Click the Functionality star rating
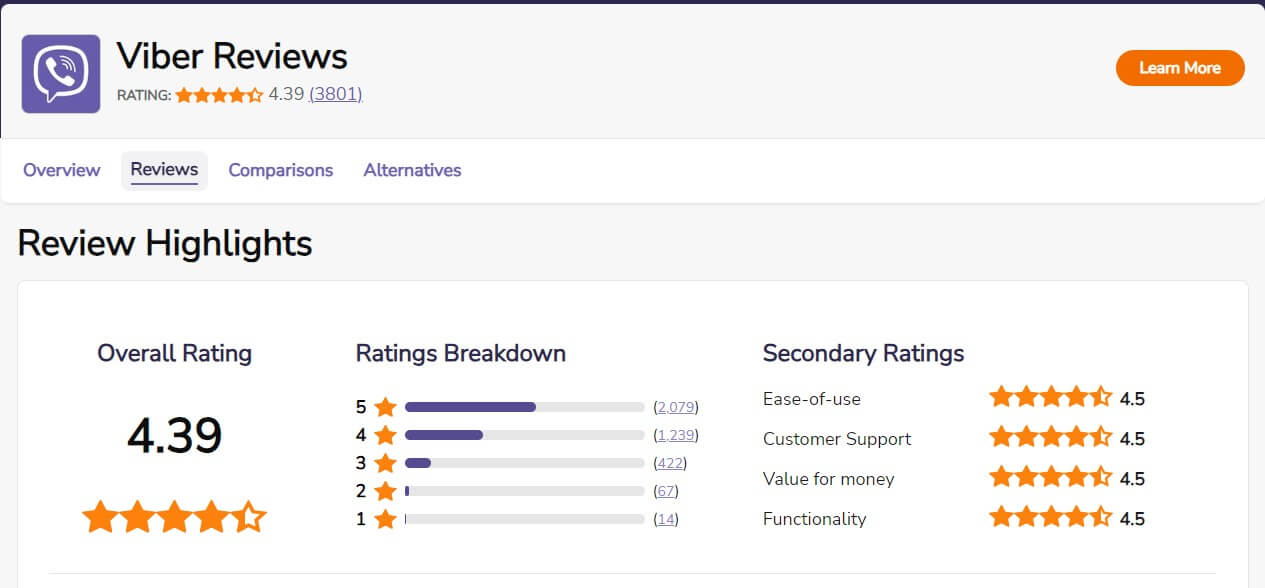The image size is (1265, 588). [1050, 518]
